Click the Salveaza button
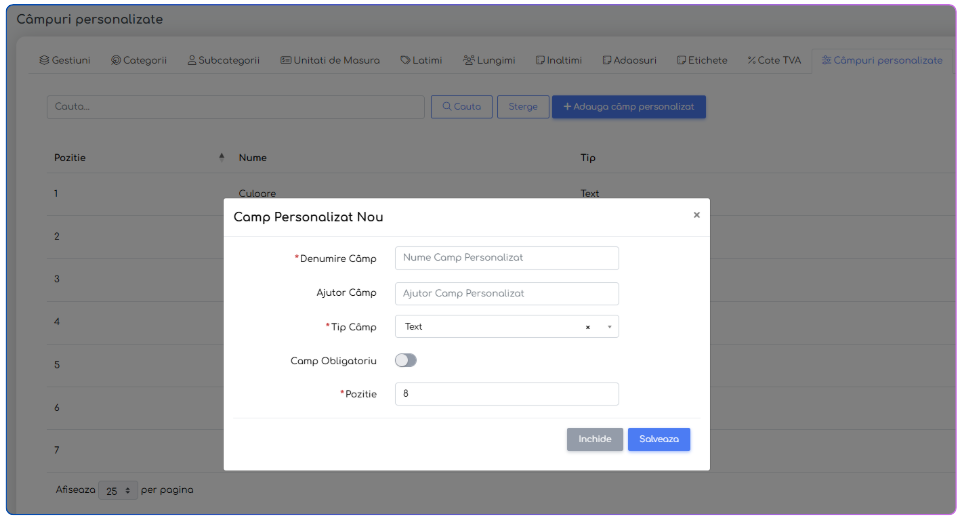961x521 pixels. [659, 439]
